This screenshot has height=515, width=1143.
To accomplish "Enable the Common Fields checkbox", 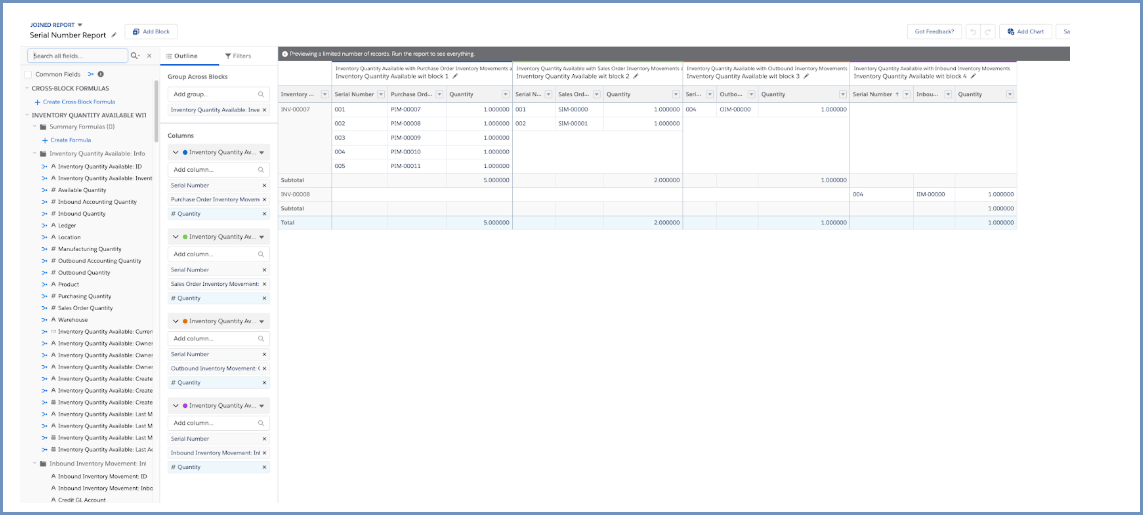I will click(28, 74).
